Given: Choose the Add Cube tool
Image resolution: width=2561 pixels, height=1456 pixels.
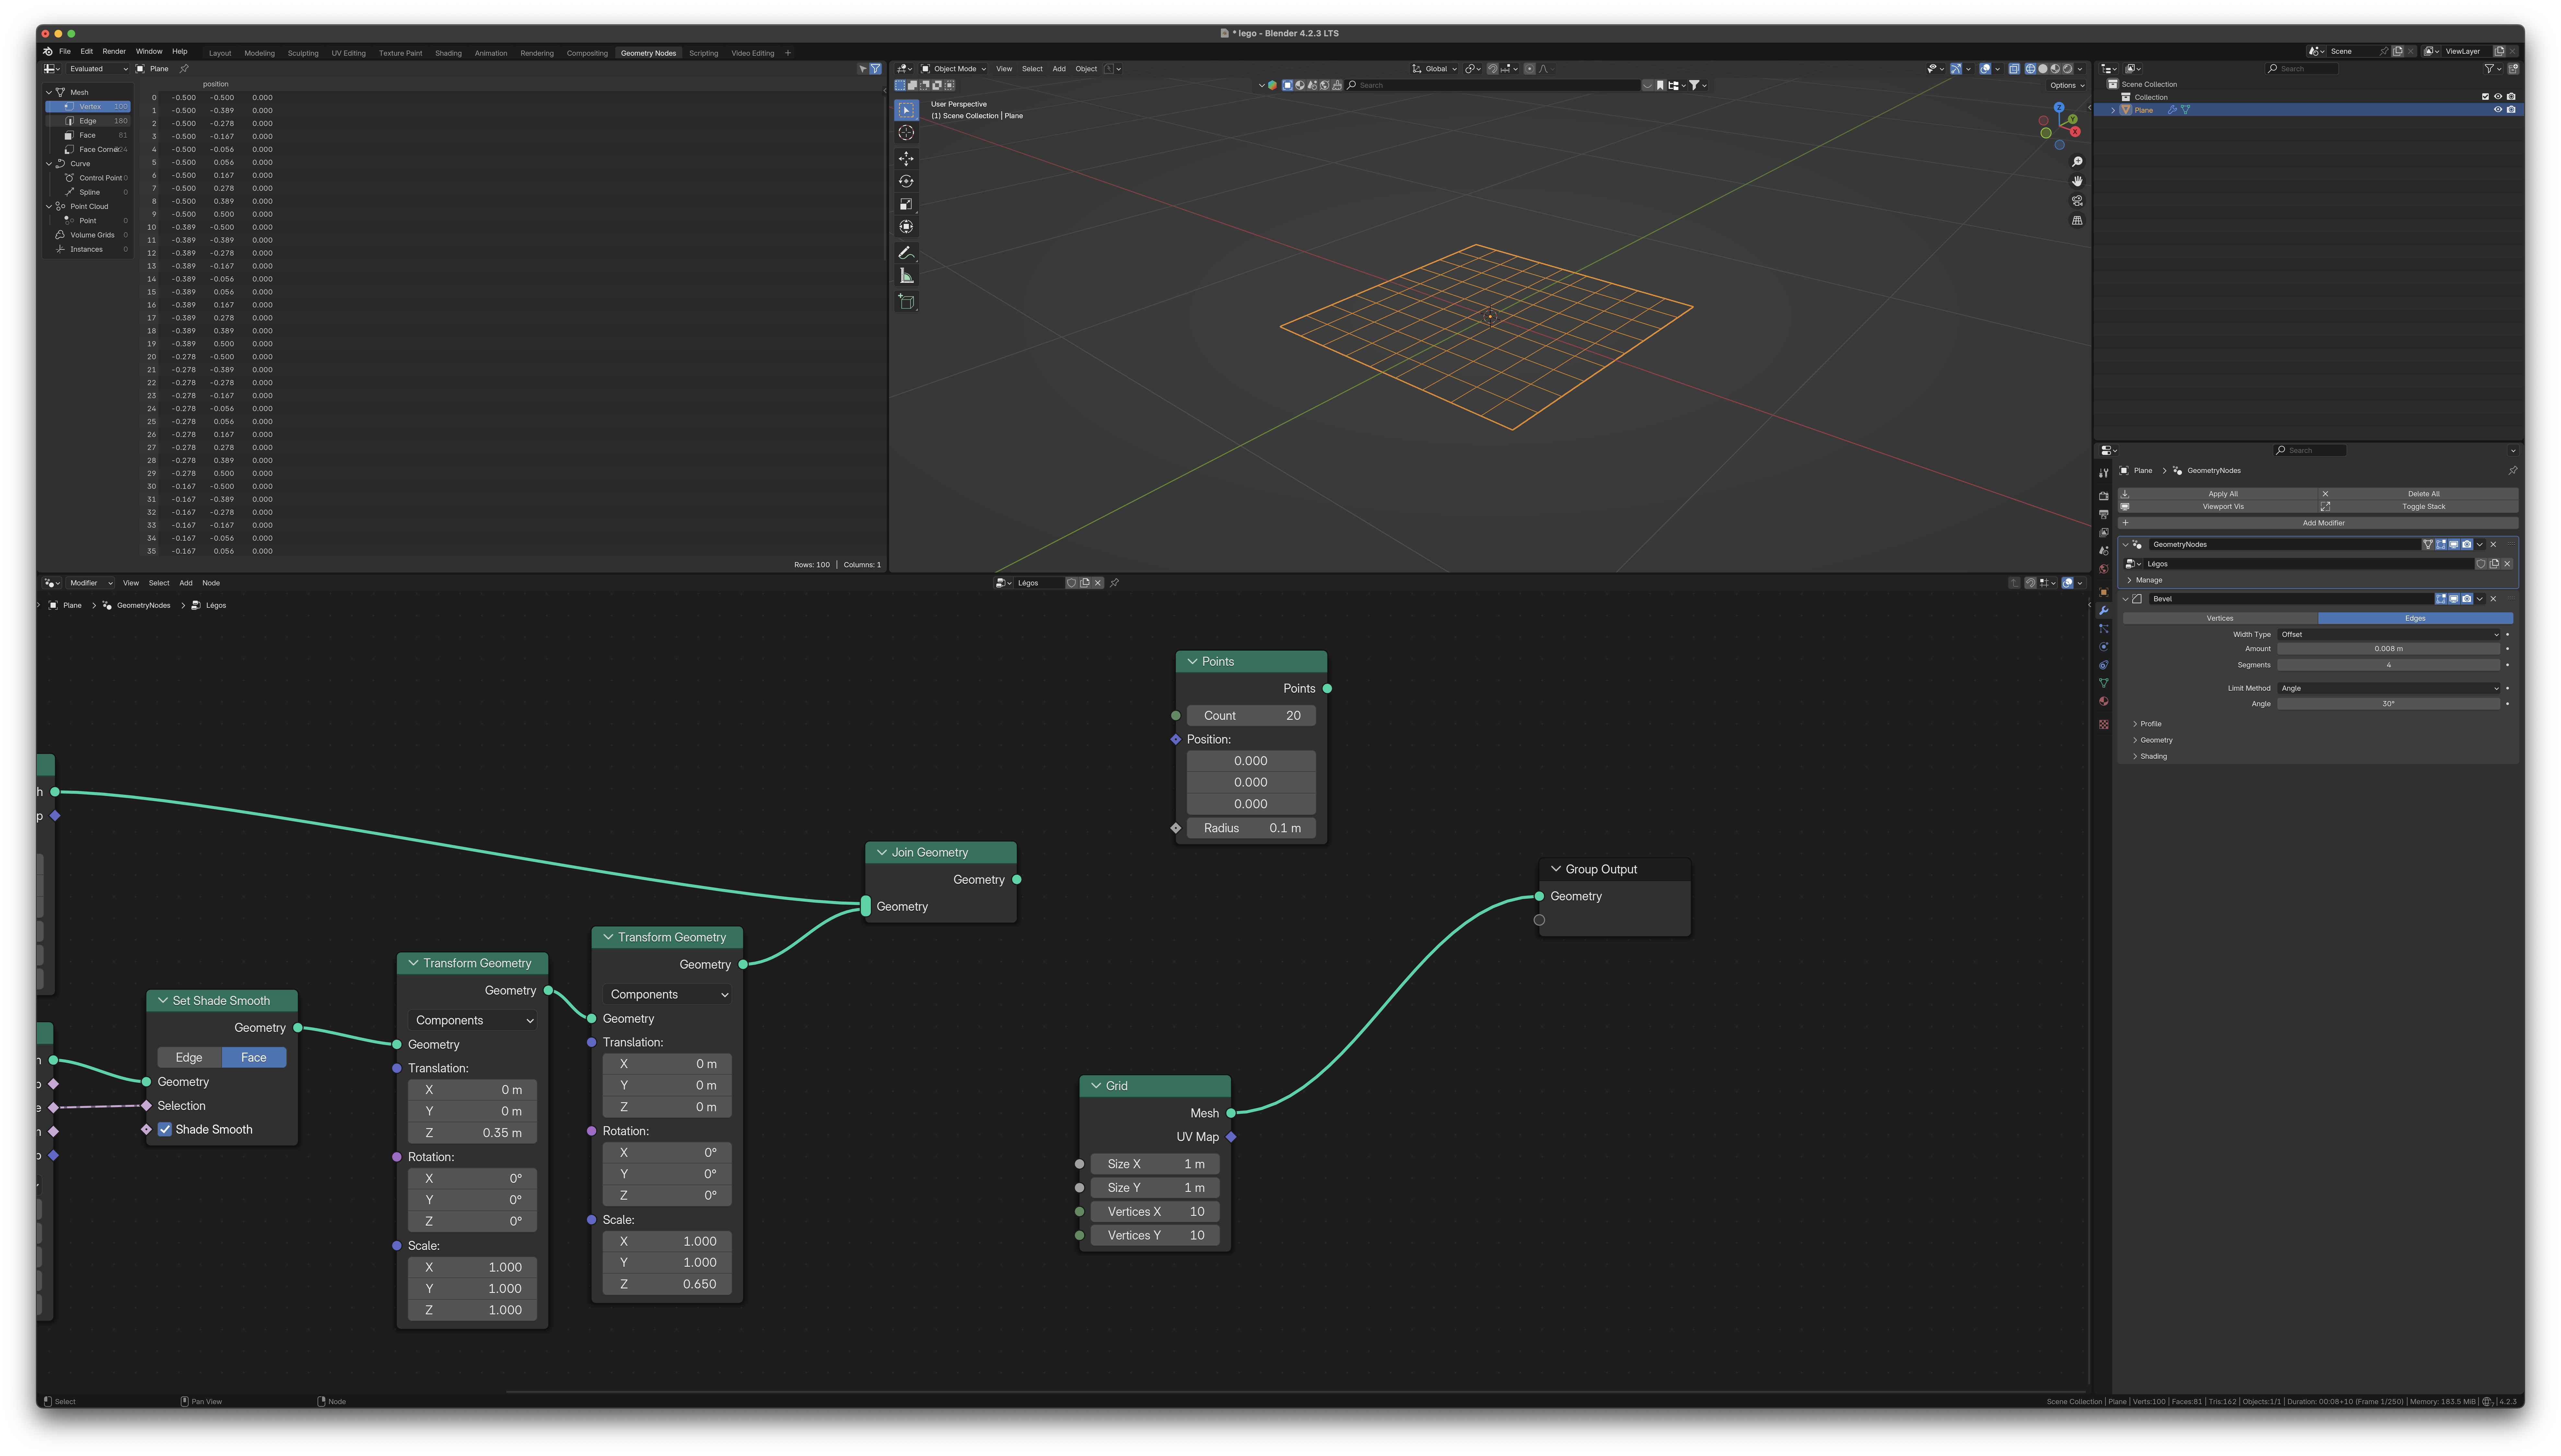Looking at the screenshot, I should coord(906,302).
